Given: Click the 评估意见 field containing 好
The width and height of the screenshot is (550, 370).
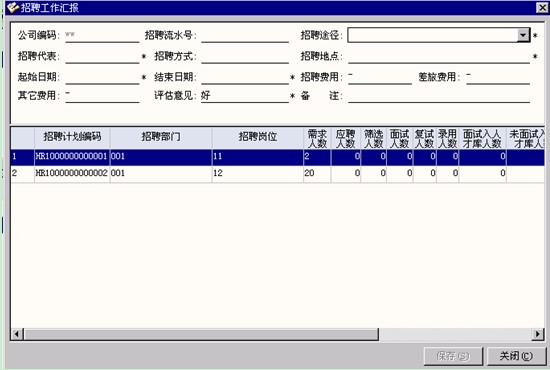Looking at the screenshot, I should click(245, 96).
